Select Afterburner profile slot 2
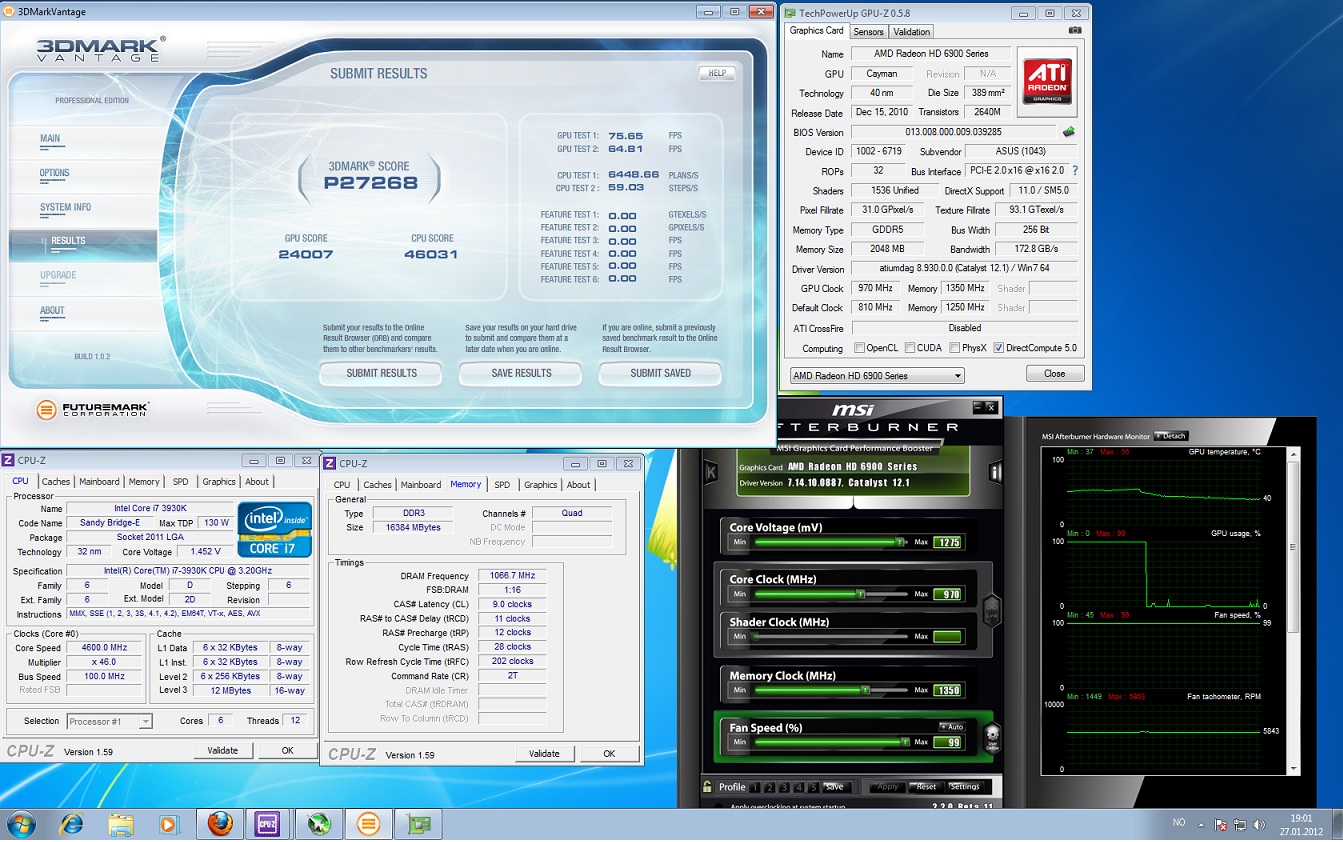This screenshot has width=1343, height=842. point(770,787)
